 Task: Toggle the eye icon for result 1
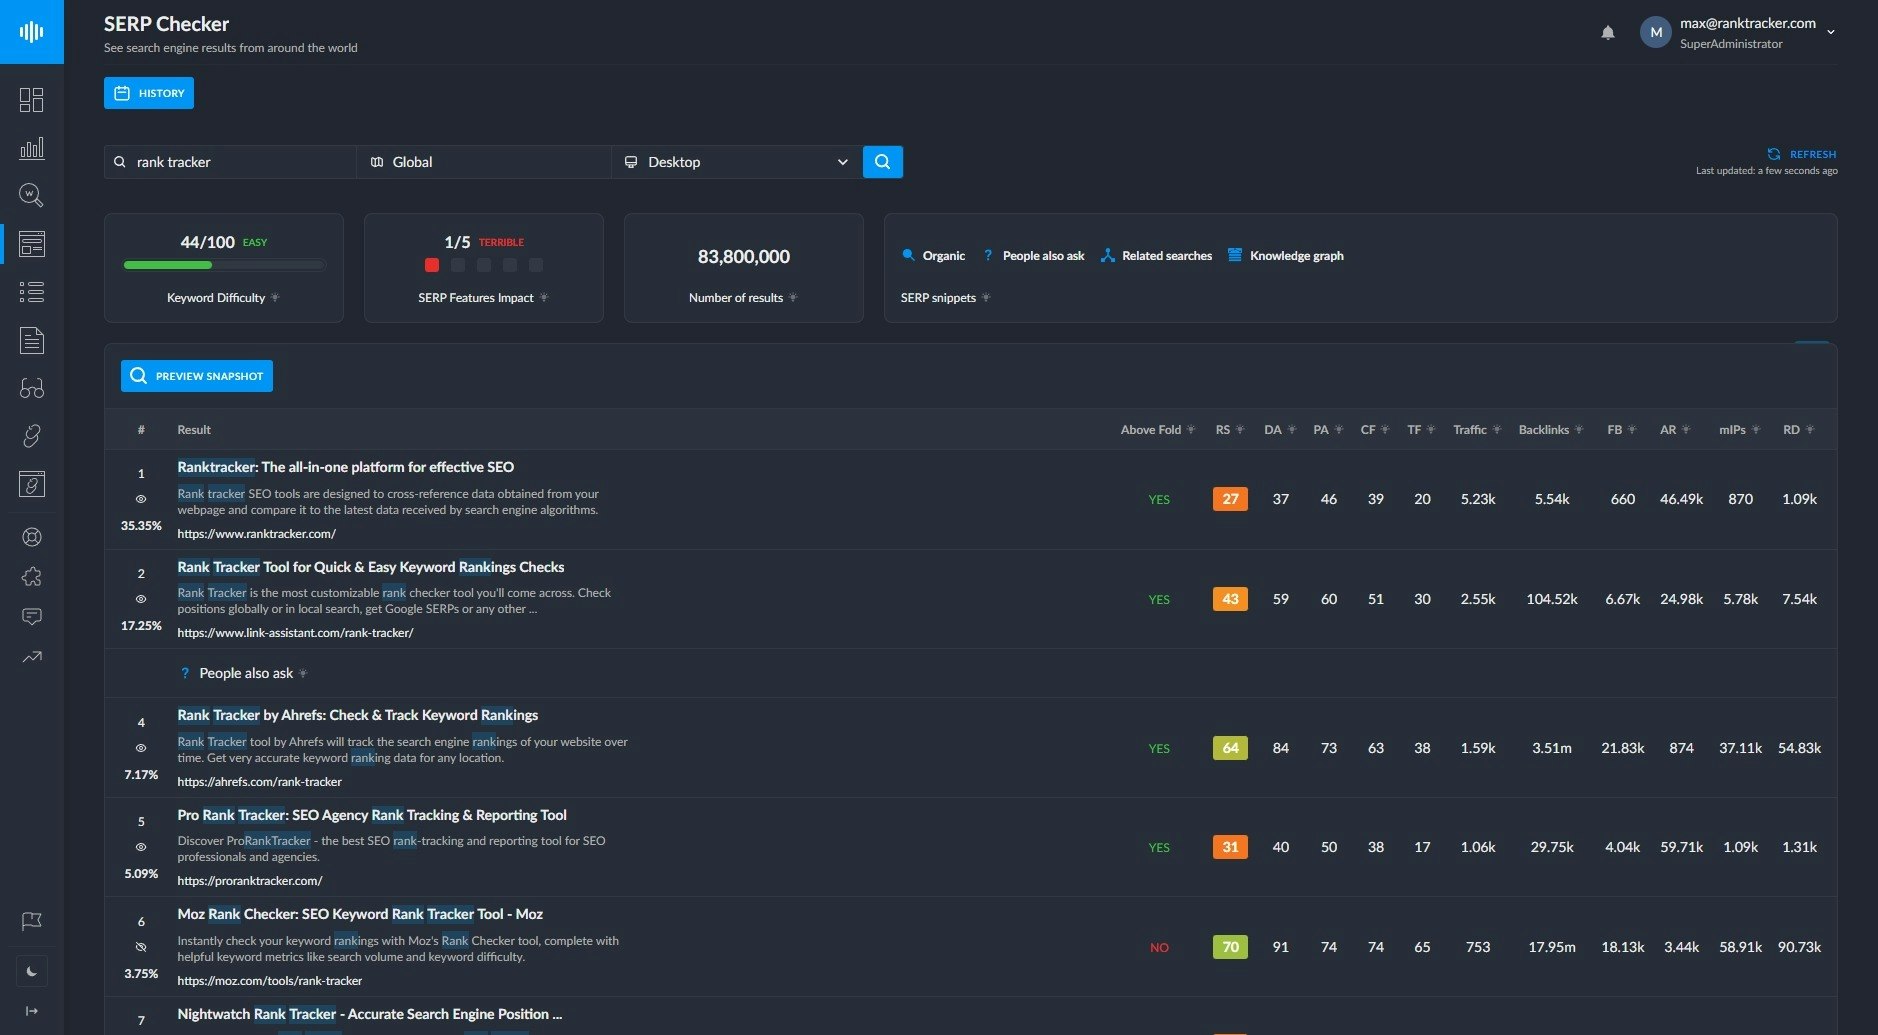[141, 499]
